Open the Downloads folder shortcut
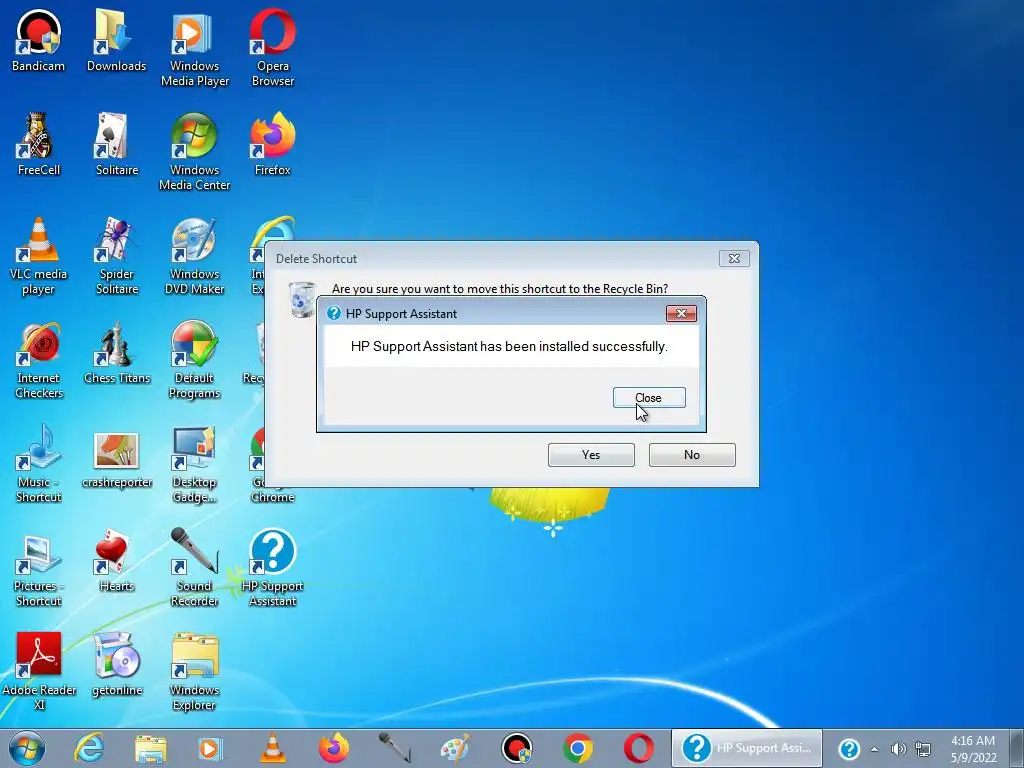Screen dimensions: 1024x768 tap(116, 40)
